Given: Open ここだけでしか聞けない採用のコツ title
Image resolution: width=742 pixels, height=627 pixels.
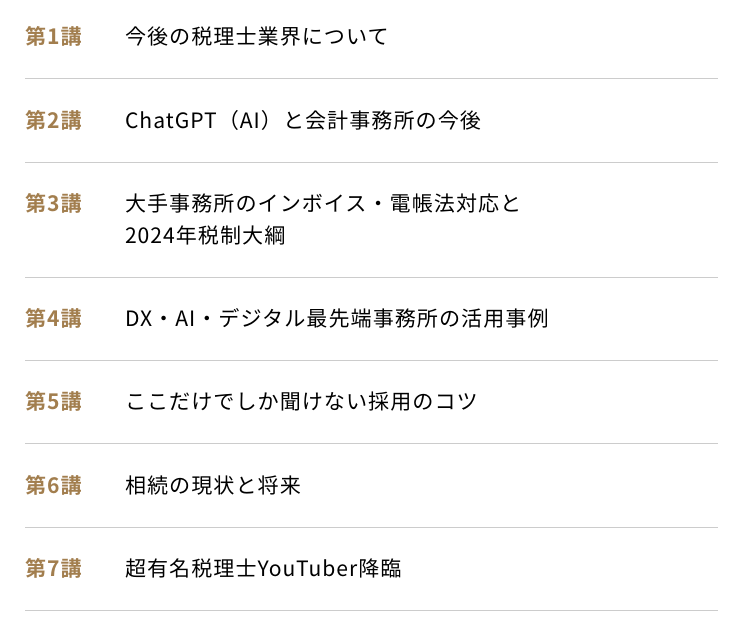Looking at the screenshot, I should [x=301, y=401].
